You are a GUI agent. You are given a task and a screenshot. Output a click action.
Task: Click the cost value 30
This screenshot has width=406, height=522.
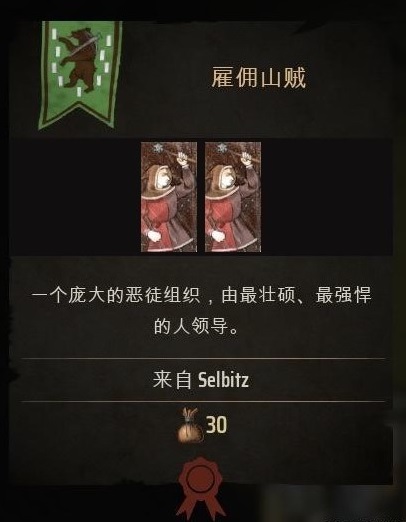(x=216, y=425)
